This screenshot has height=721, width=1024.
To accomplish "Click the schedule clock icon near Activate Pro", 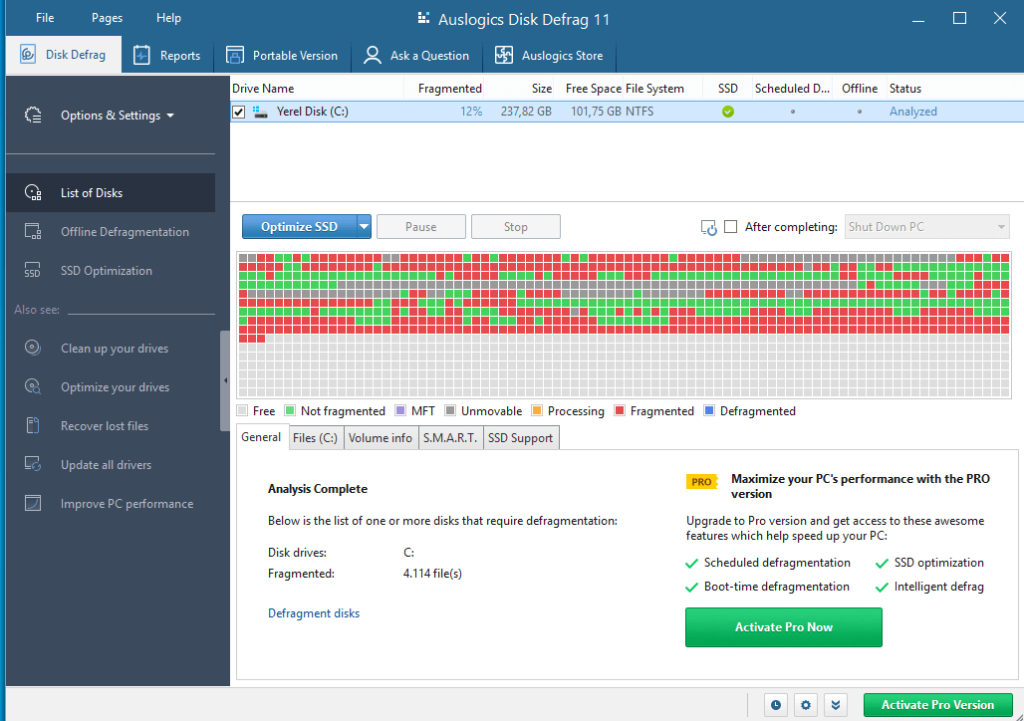I will click(x=776, y=704).
